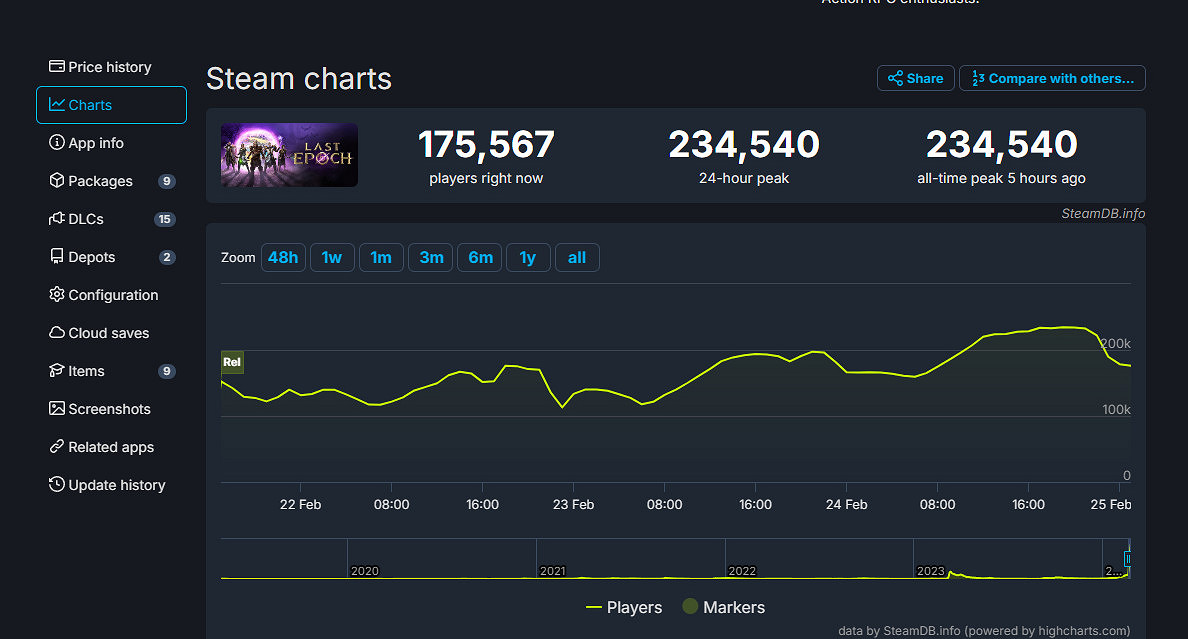Open the Update history icon

pos(58,485)
